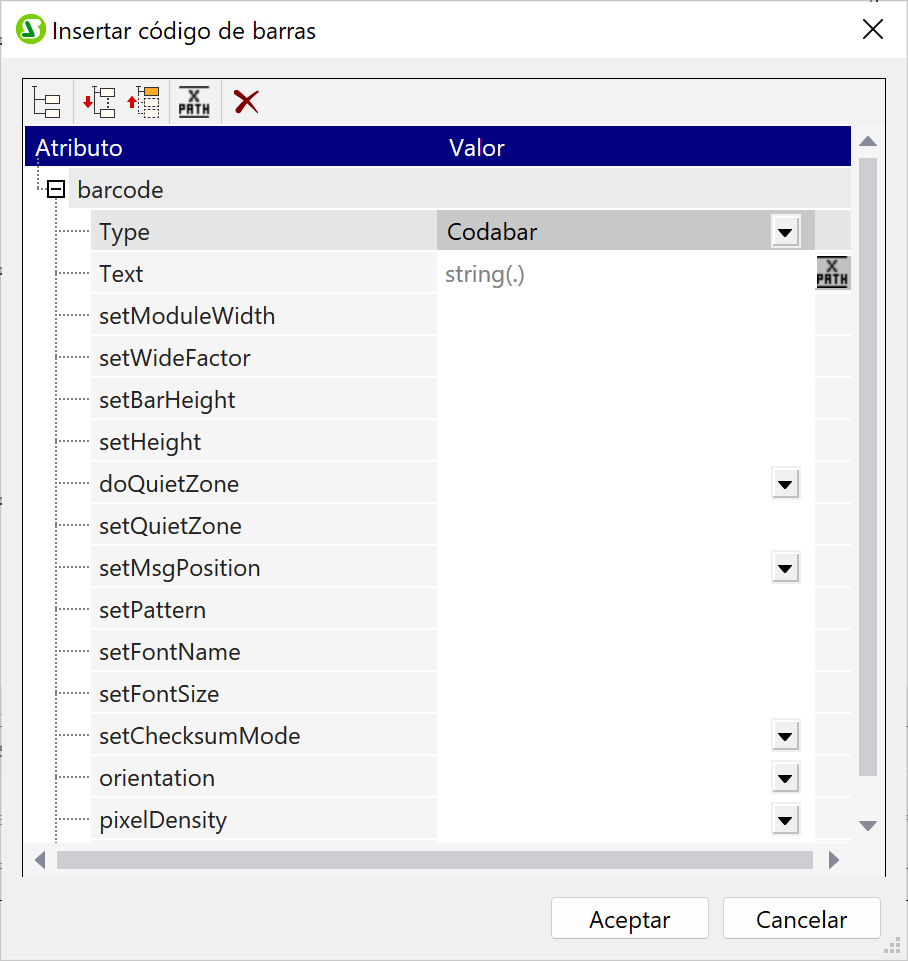Open the Type dropdown showing Codabar
The height and width of the screenshot is (961, 908).
pyautogui.click(x=785, y=232)
